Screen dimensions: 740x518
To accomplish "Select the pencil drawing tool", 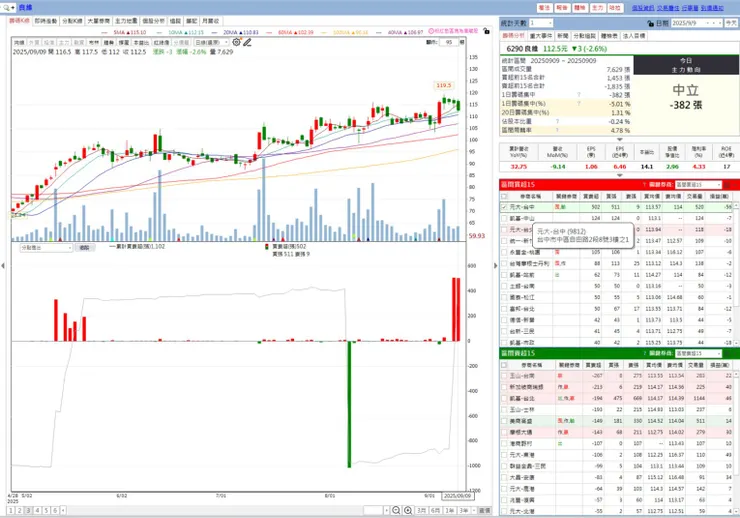I will (x=247, y=42).
